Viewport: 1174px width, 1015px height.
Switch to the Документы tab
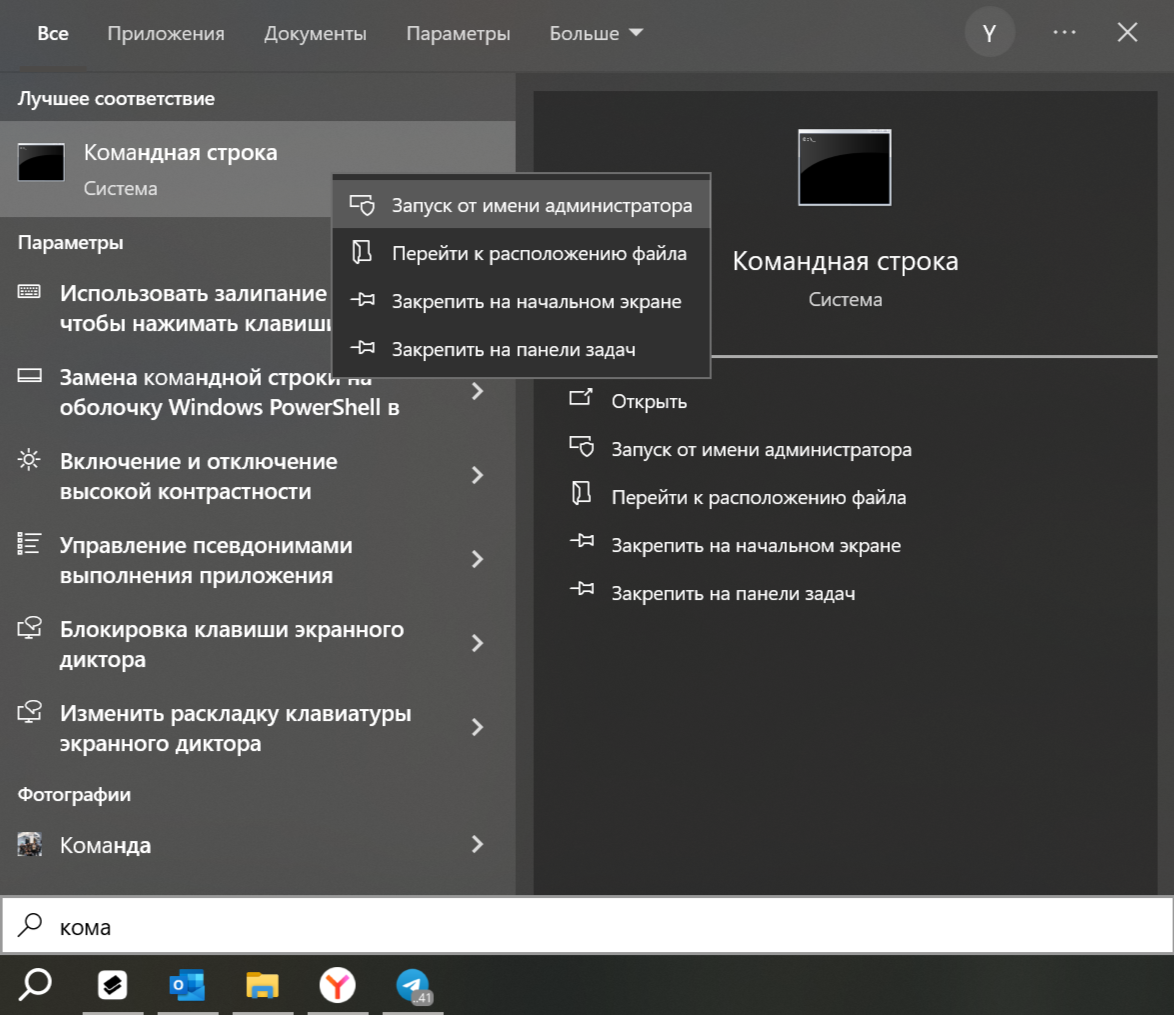(315, 32)
